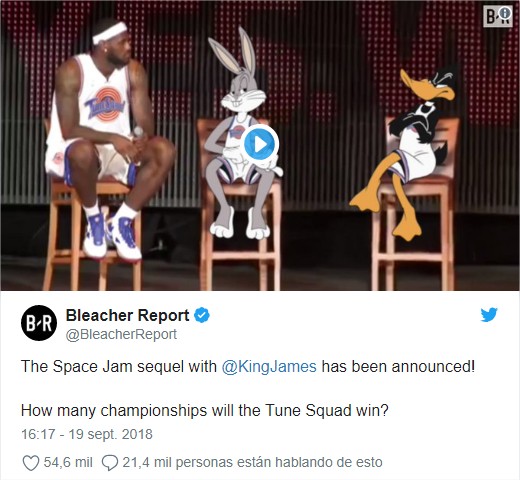
Task: Play the Space Jam video
Action: [259, 144]
